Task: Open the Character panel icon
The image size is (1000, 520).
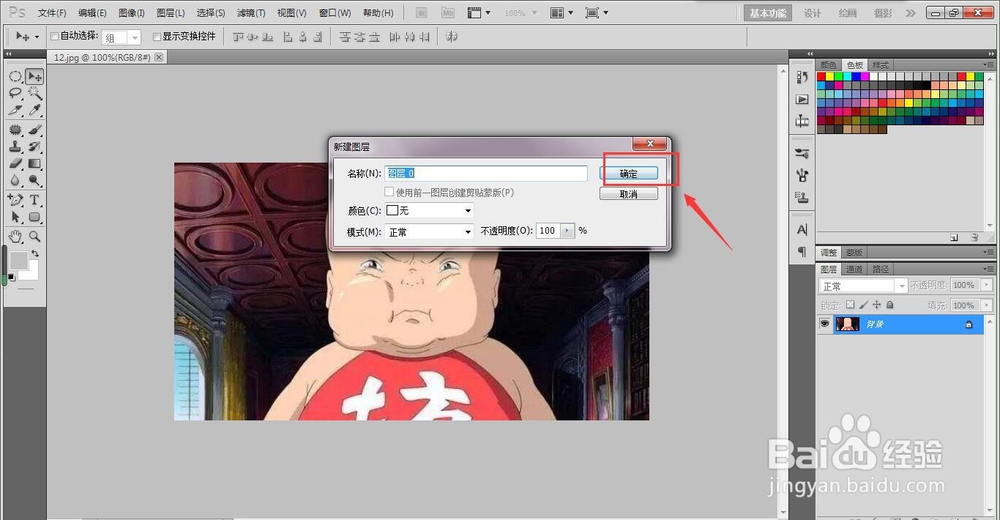Action: pos(802,230)
